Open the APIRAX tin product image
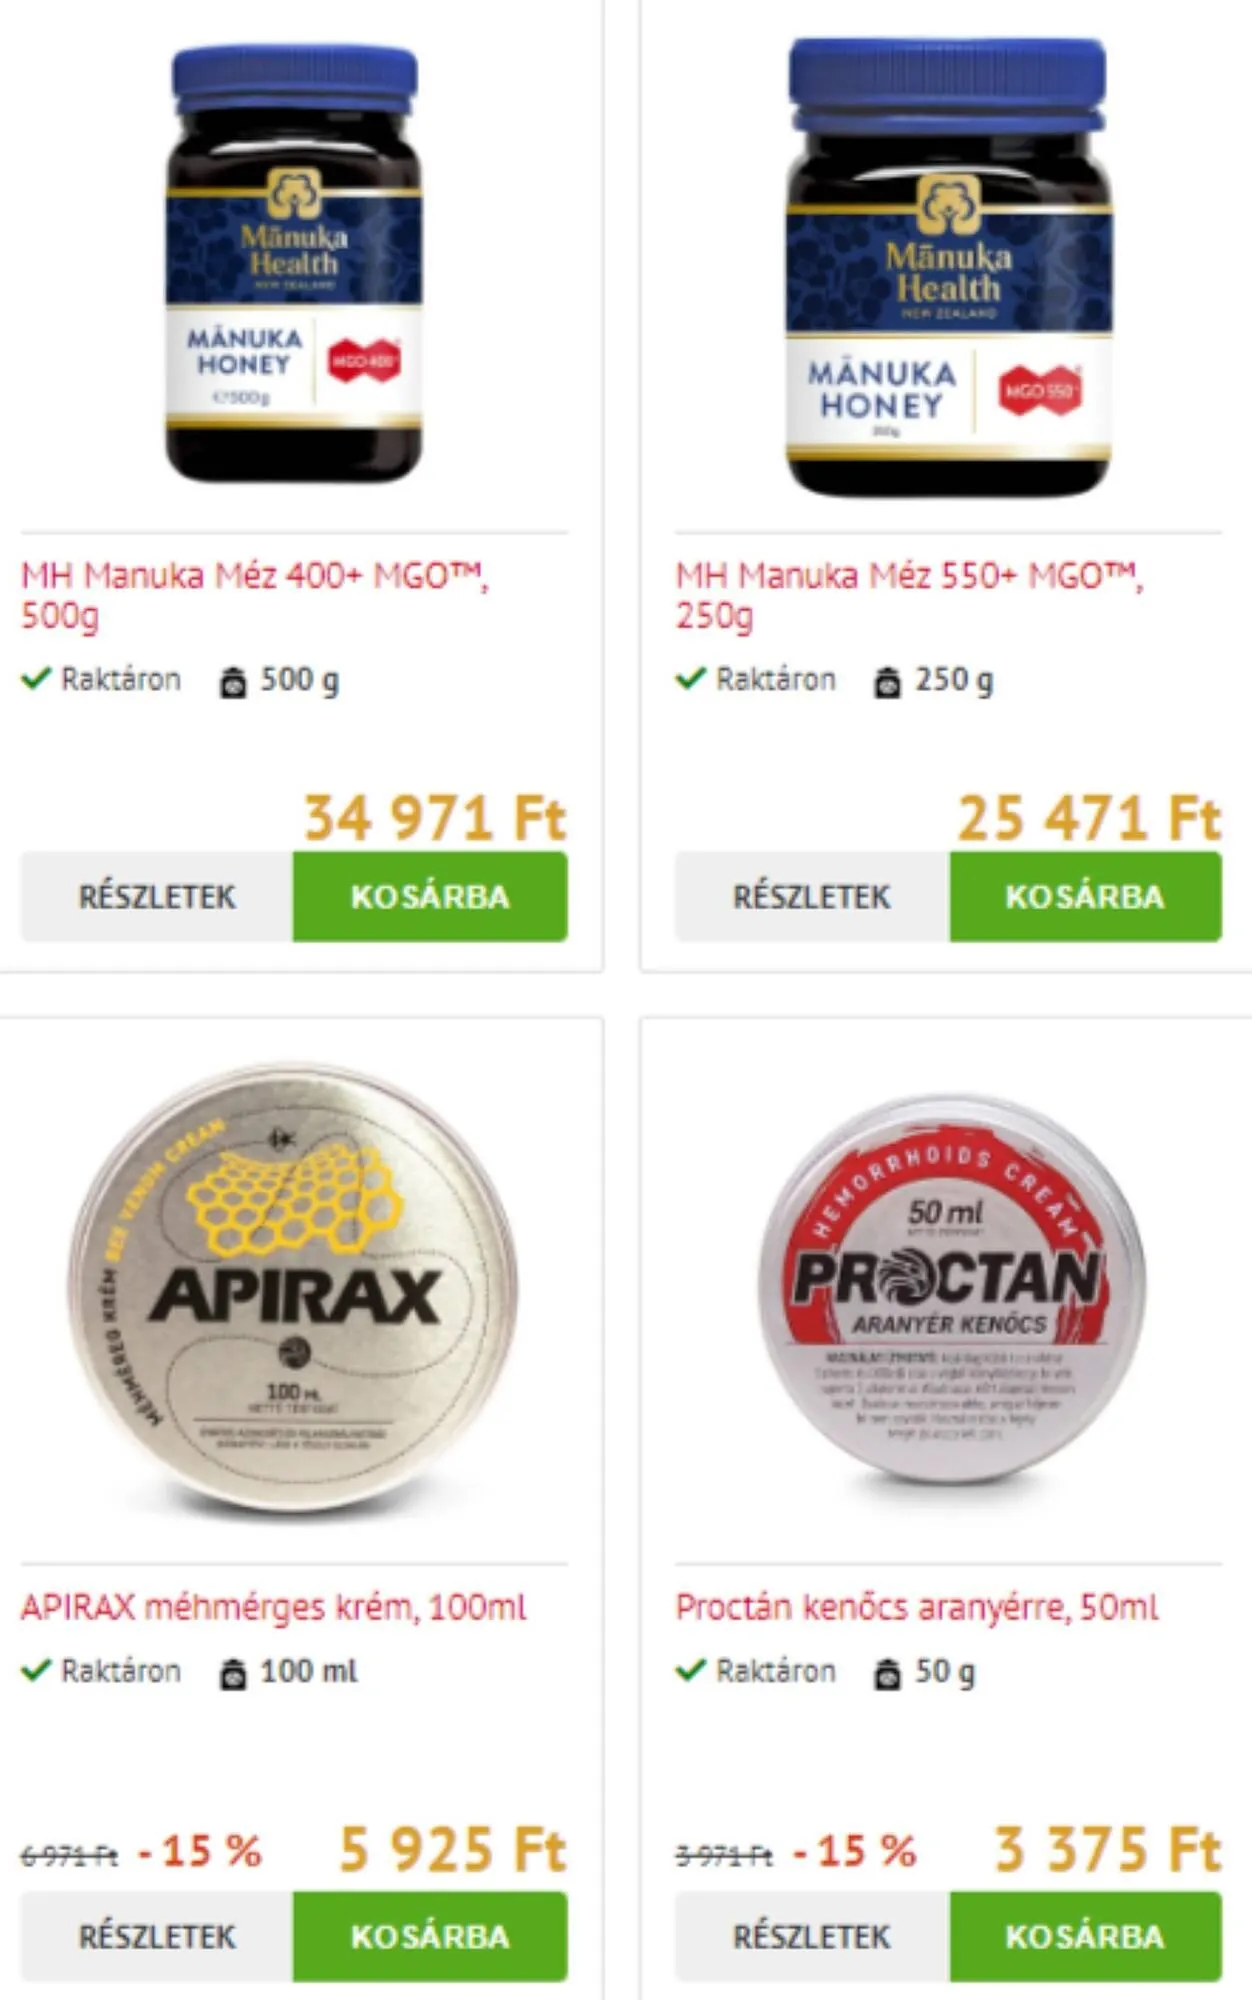Image resolution: width=1252 pixels, height=2000 pixels. (293, 1287)
